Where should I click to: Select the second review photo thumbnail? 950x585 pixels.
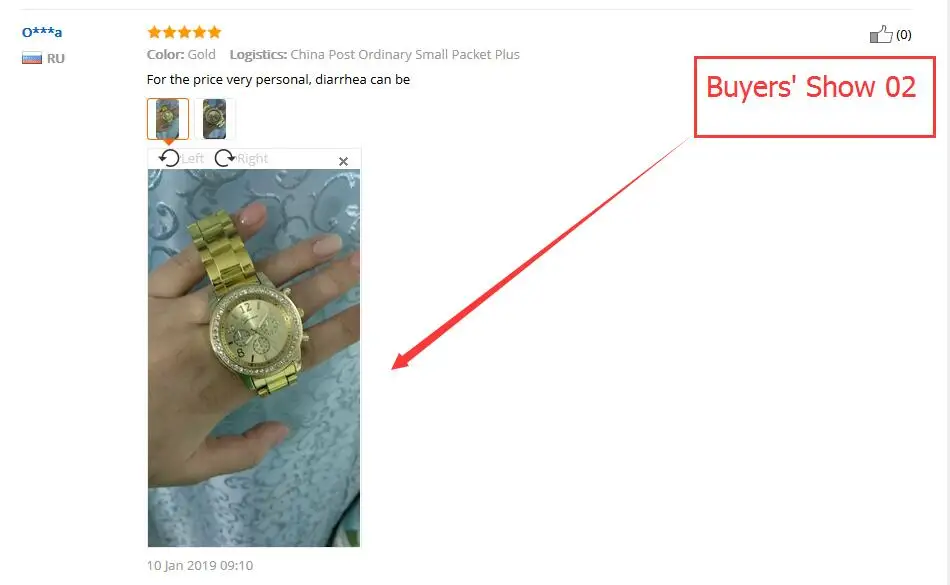click(x=214, y=119)
